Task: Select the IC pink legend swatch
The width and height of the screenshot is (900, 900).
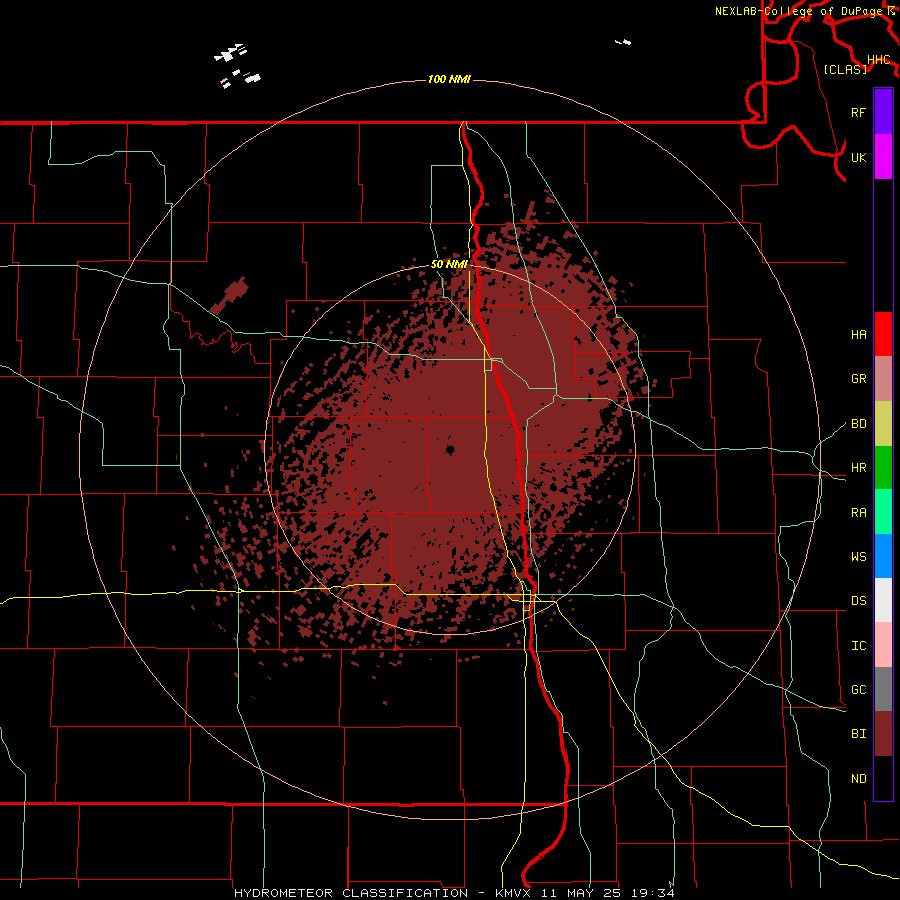Action: (x=883, y=645)
